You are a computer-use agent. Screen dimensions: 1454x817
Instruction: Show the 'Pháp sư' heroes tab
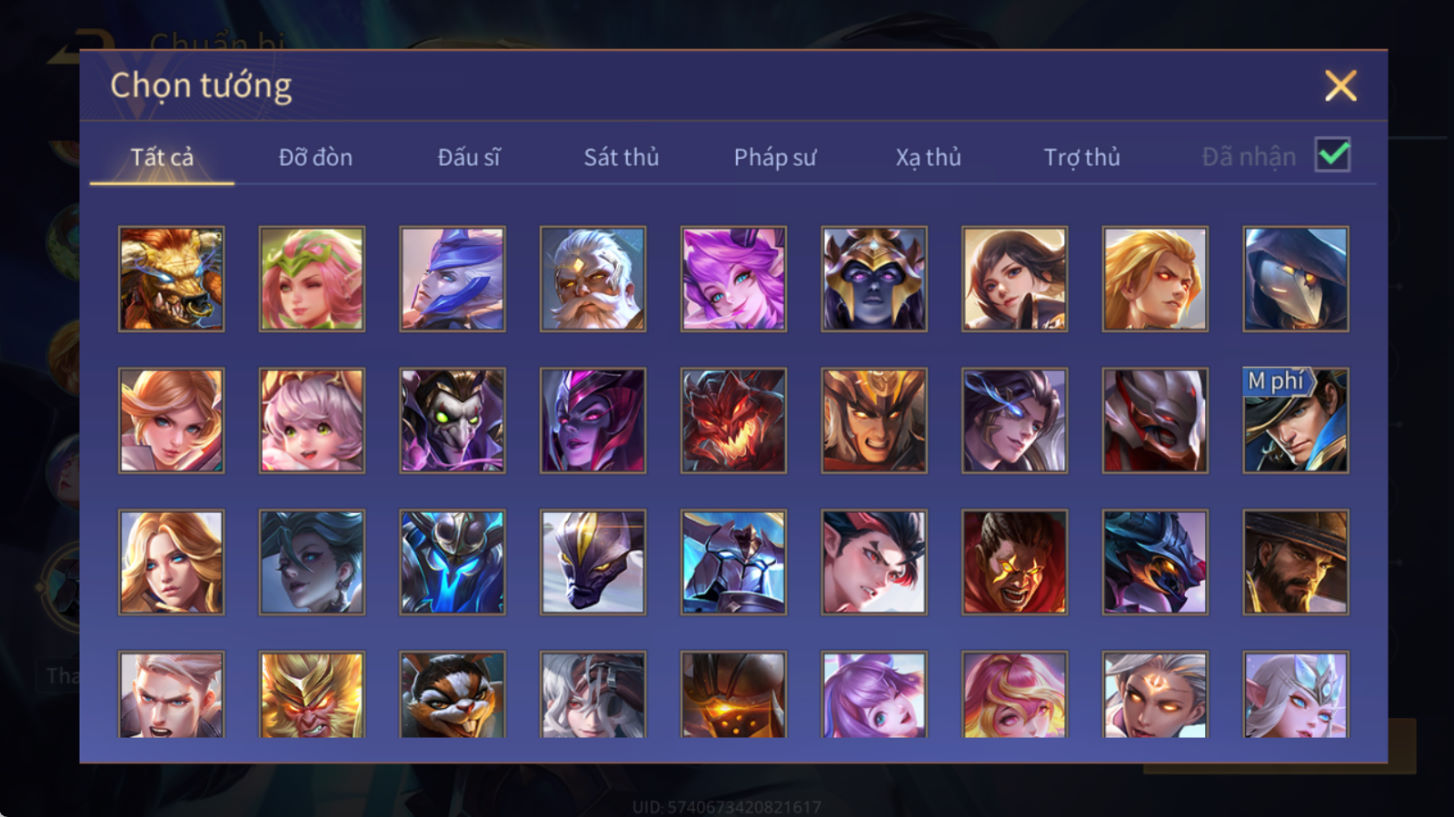[x=775, y=157]
